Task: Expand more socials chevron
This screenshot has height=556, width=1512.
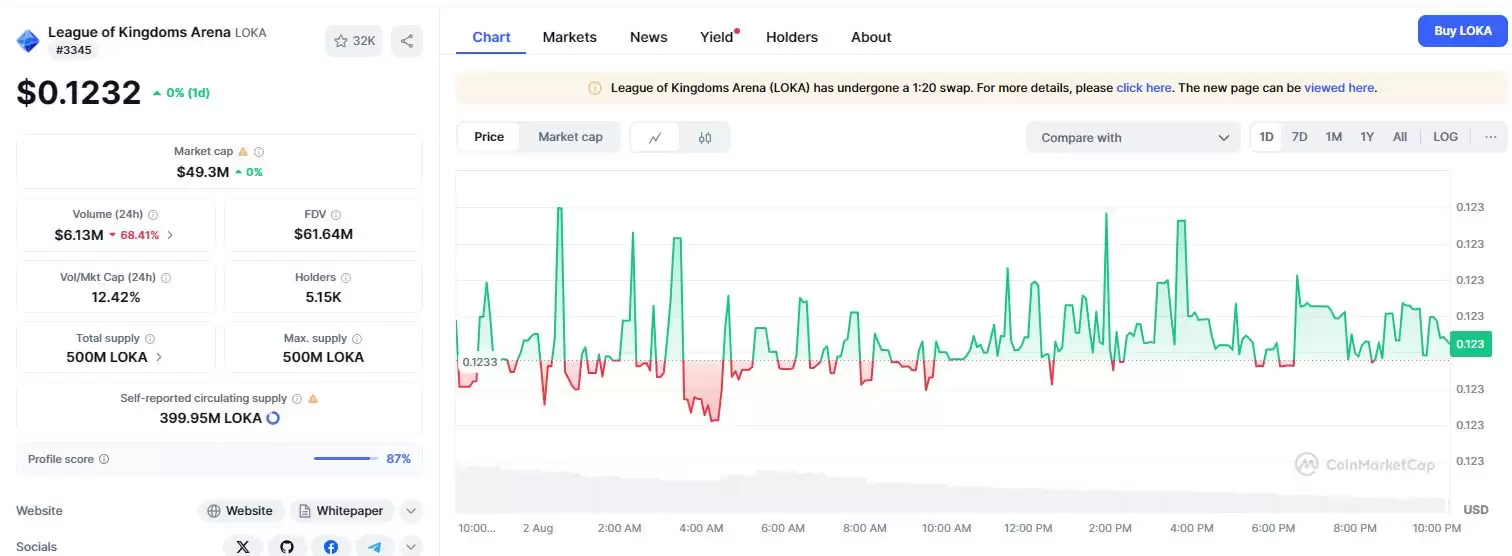Action: (x=411, y=547)
